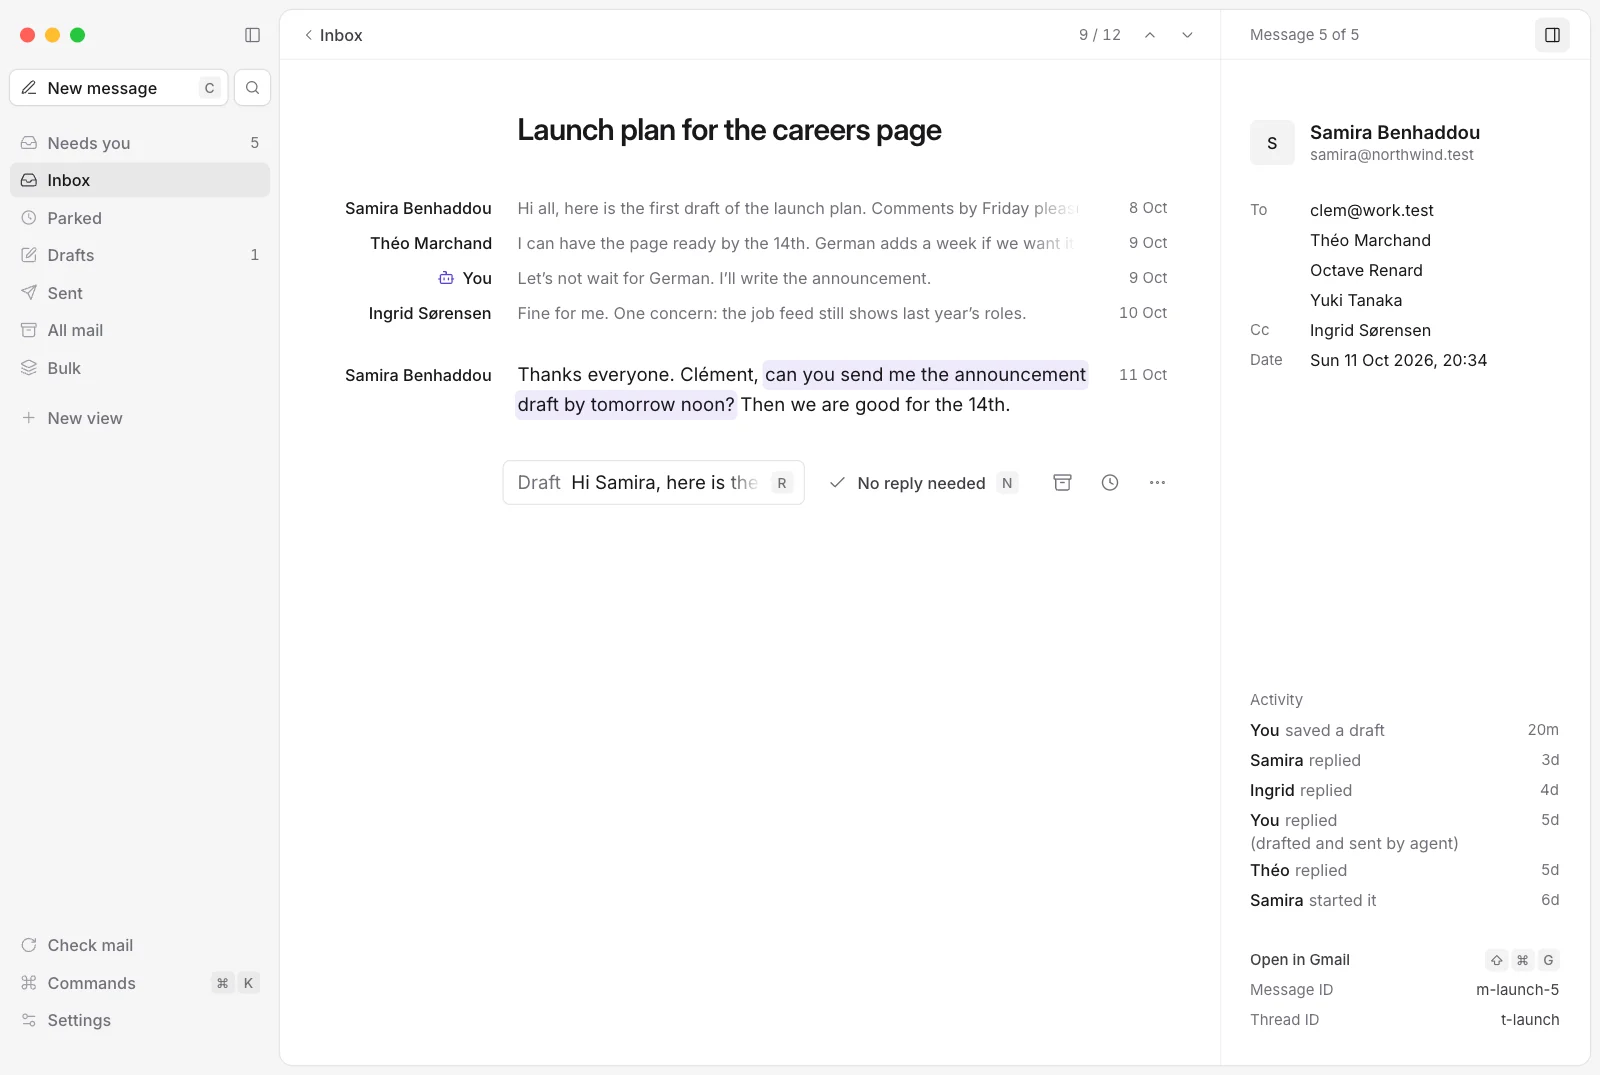Click recipient Yuki Tanaka
Image resolution: width=1600 pixels, height=1075 pixels.
coord(1356,300)
